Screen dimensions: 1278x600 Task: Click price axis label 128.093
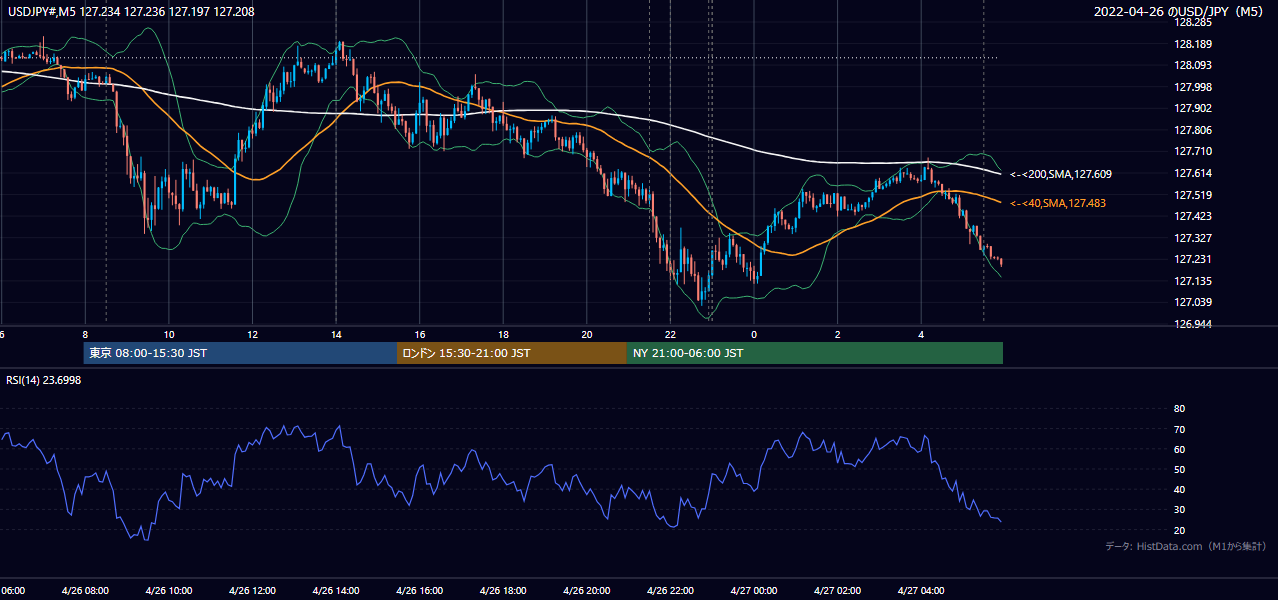point(1192,65)
